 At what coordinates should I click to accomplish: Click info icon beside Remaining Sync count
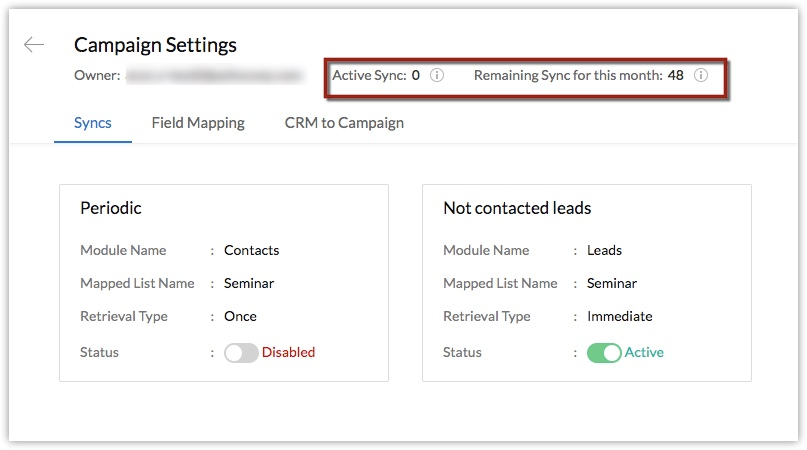tap(701, 75)
